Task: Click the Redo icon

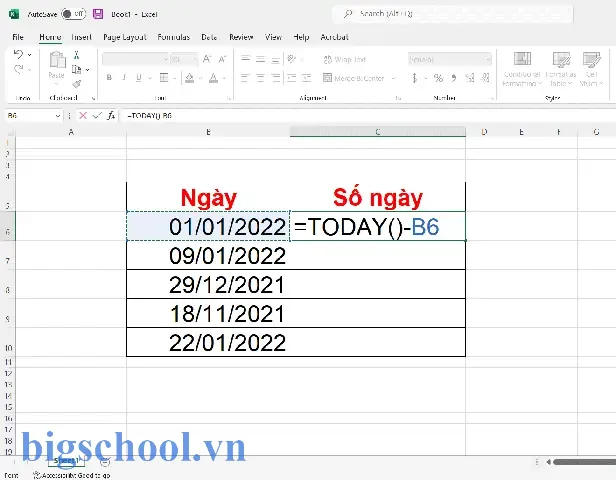Action: pyautogui.click(x=18, y=70)
